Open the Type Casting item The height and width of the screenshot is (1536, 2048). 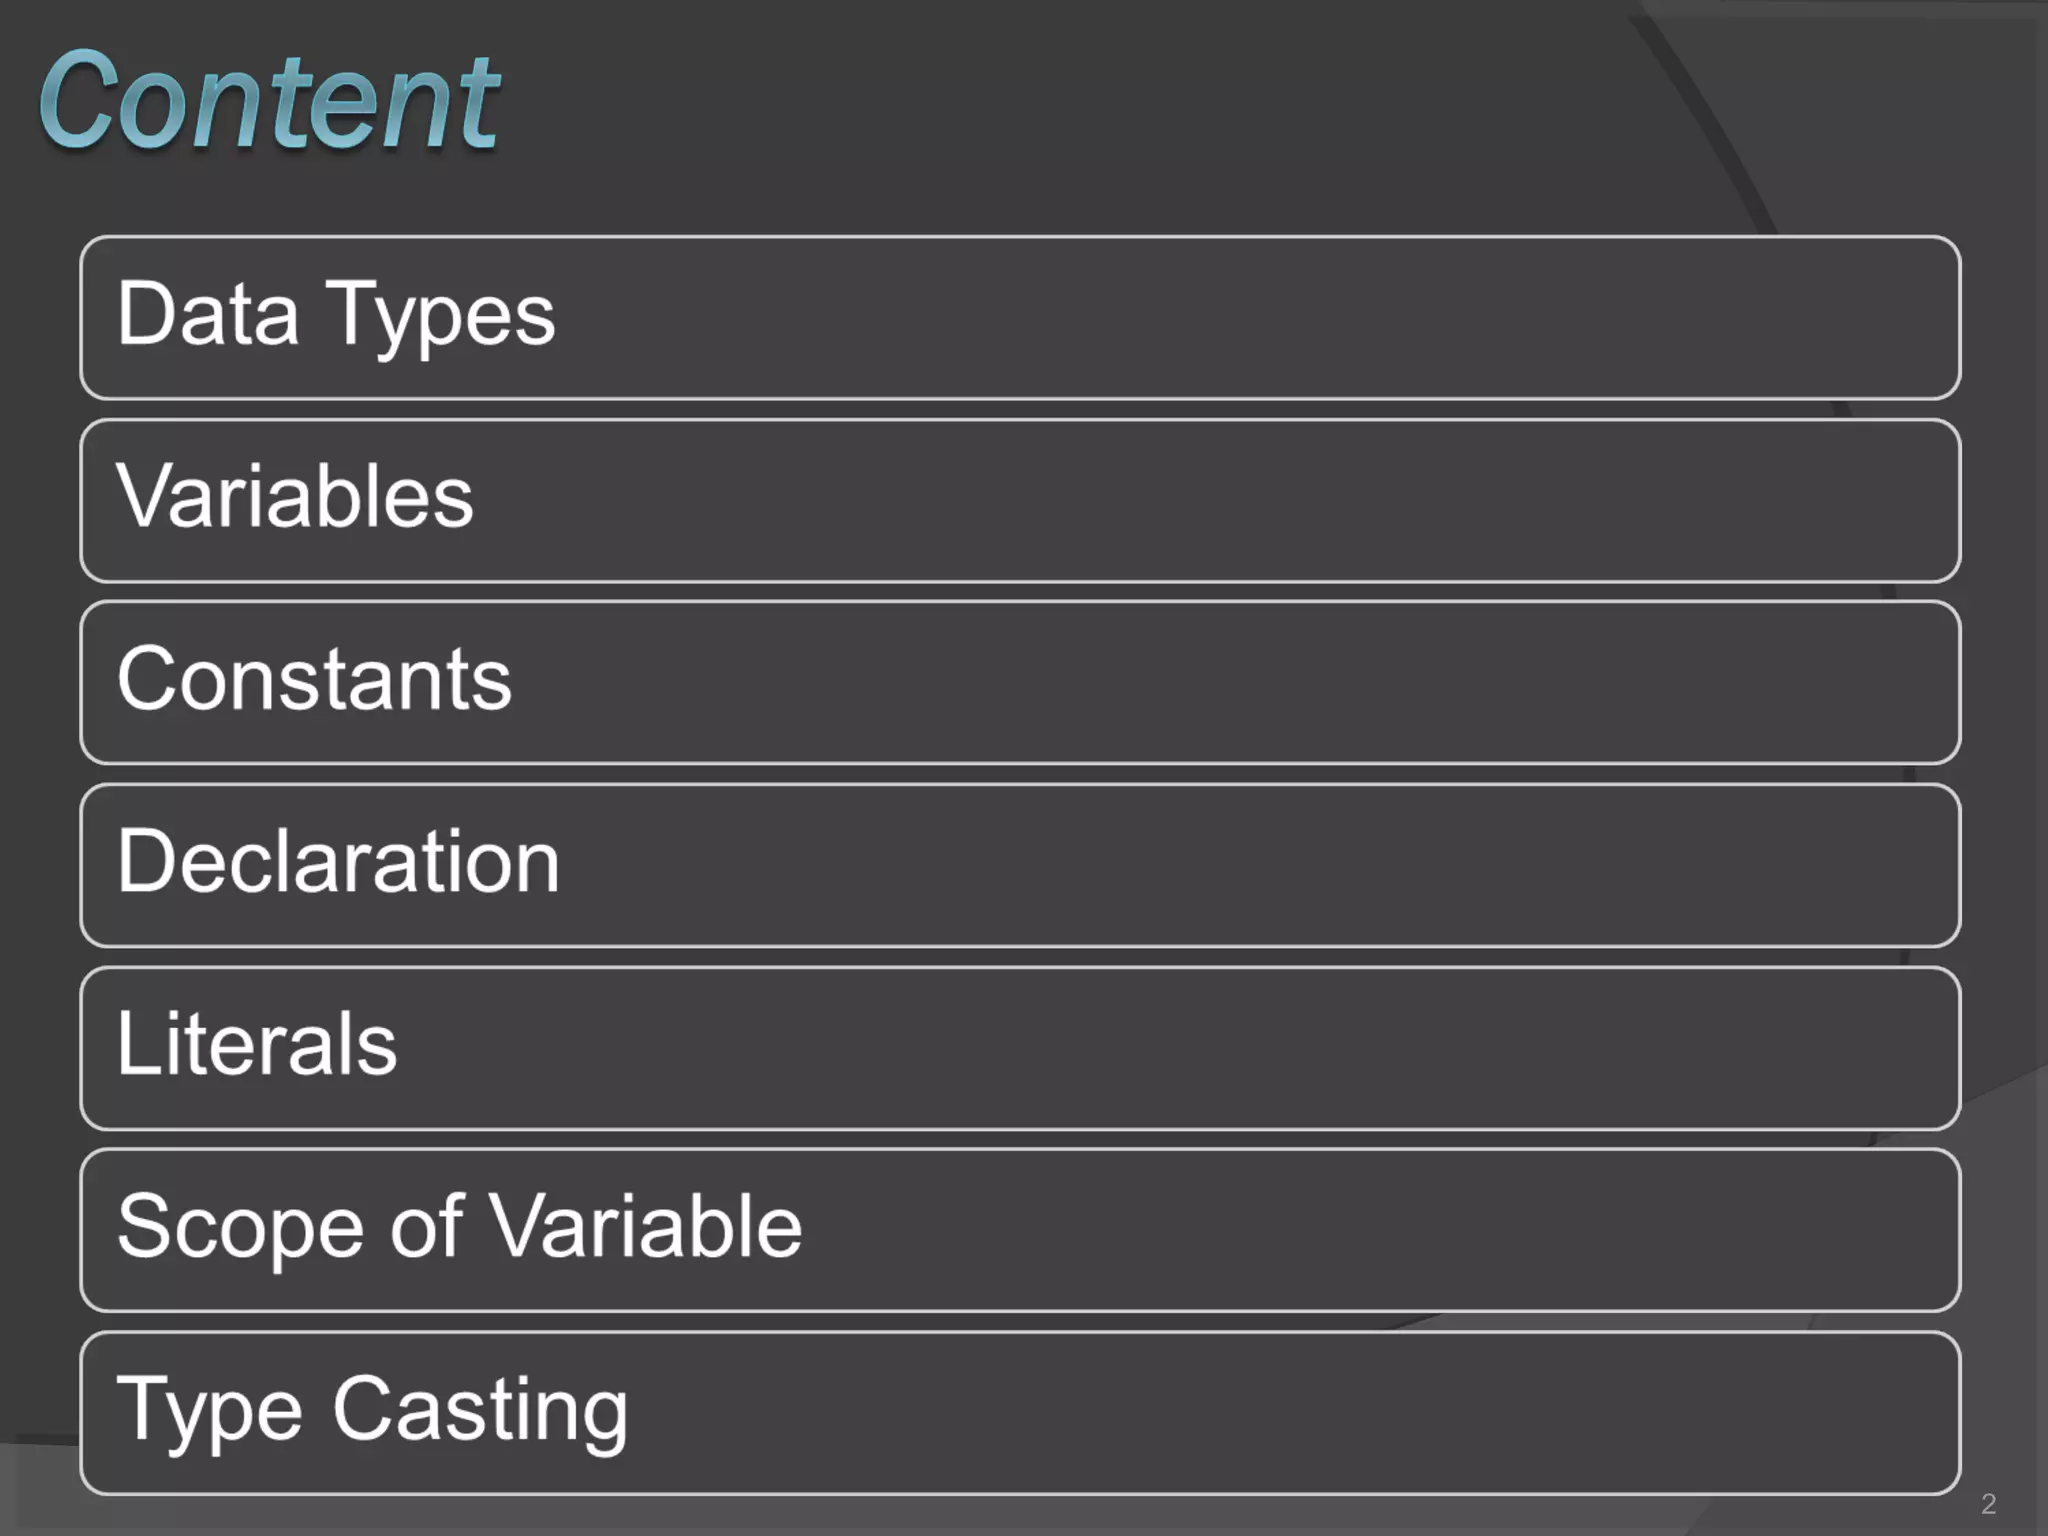click(x=1020, y=1413)
